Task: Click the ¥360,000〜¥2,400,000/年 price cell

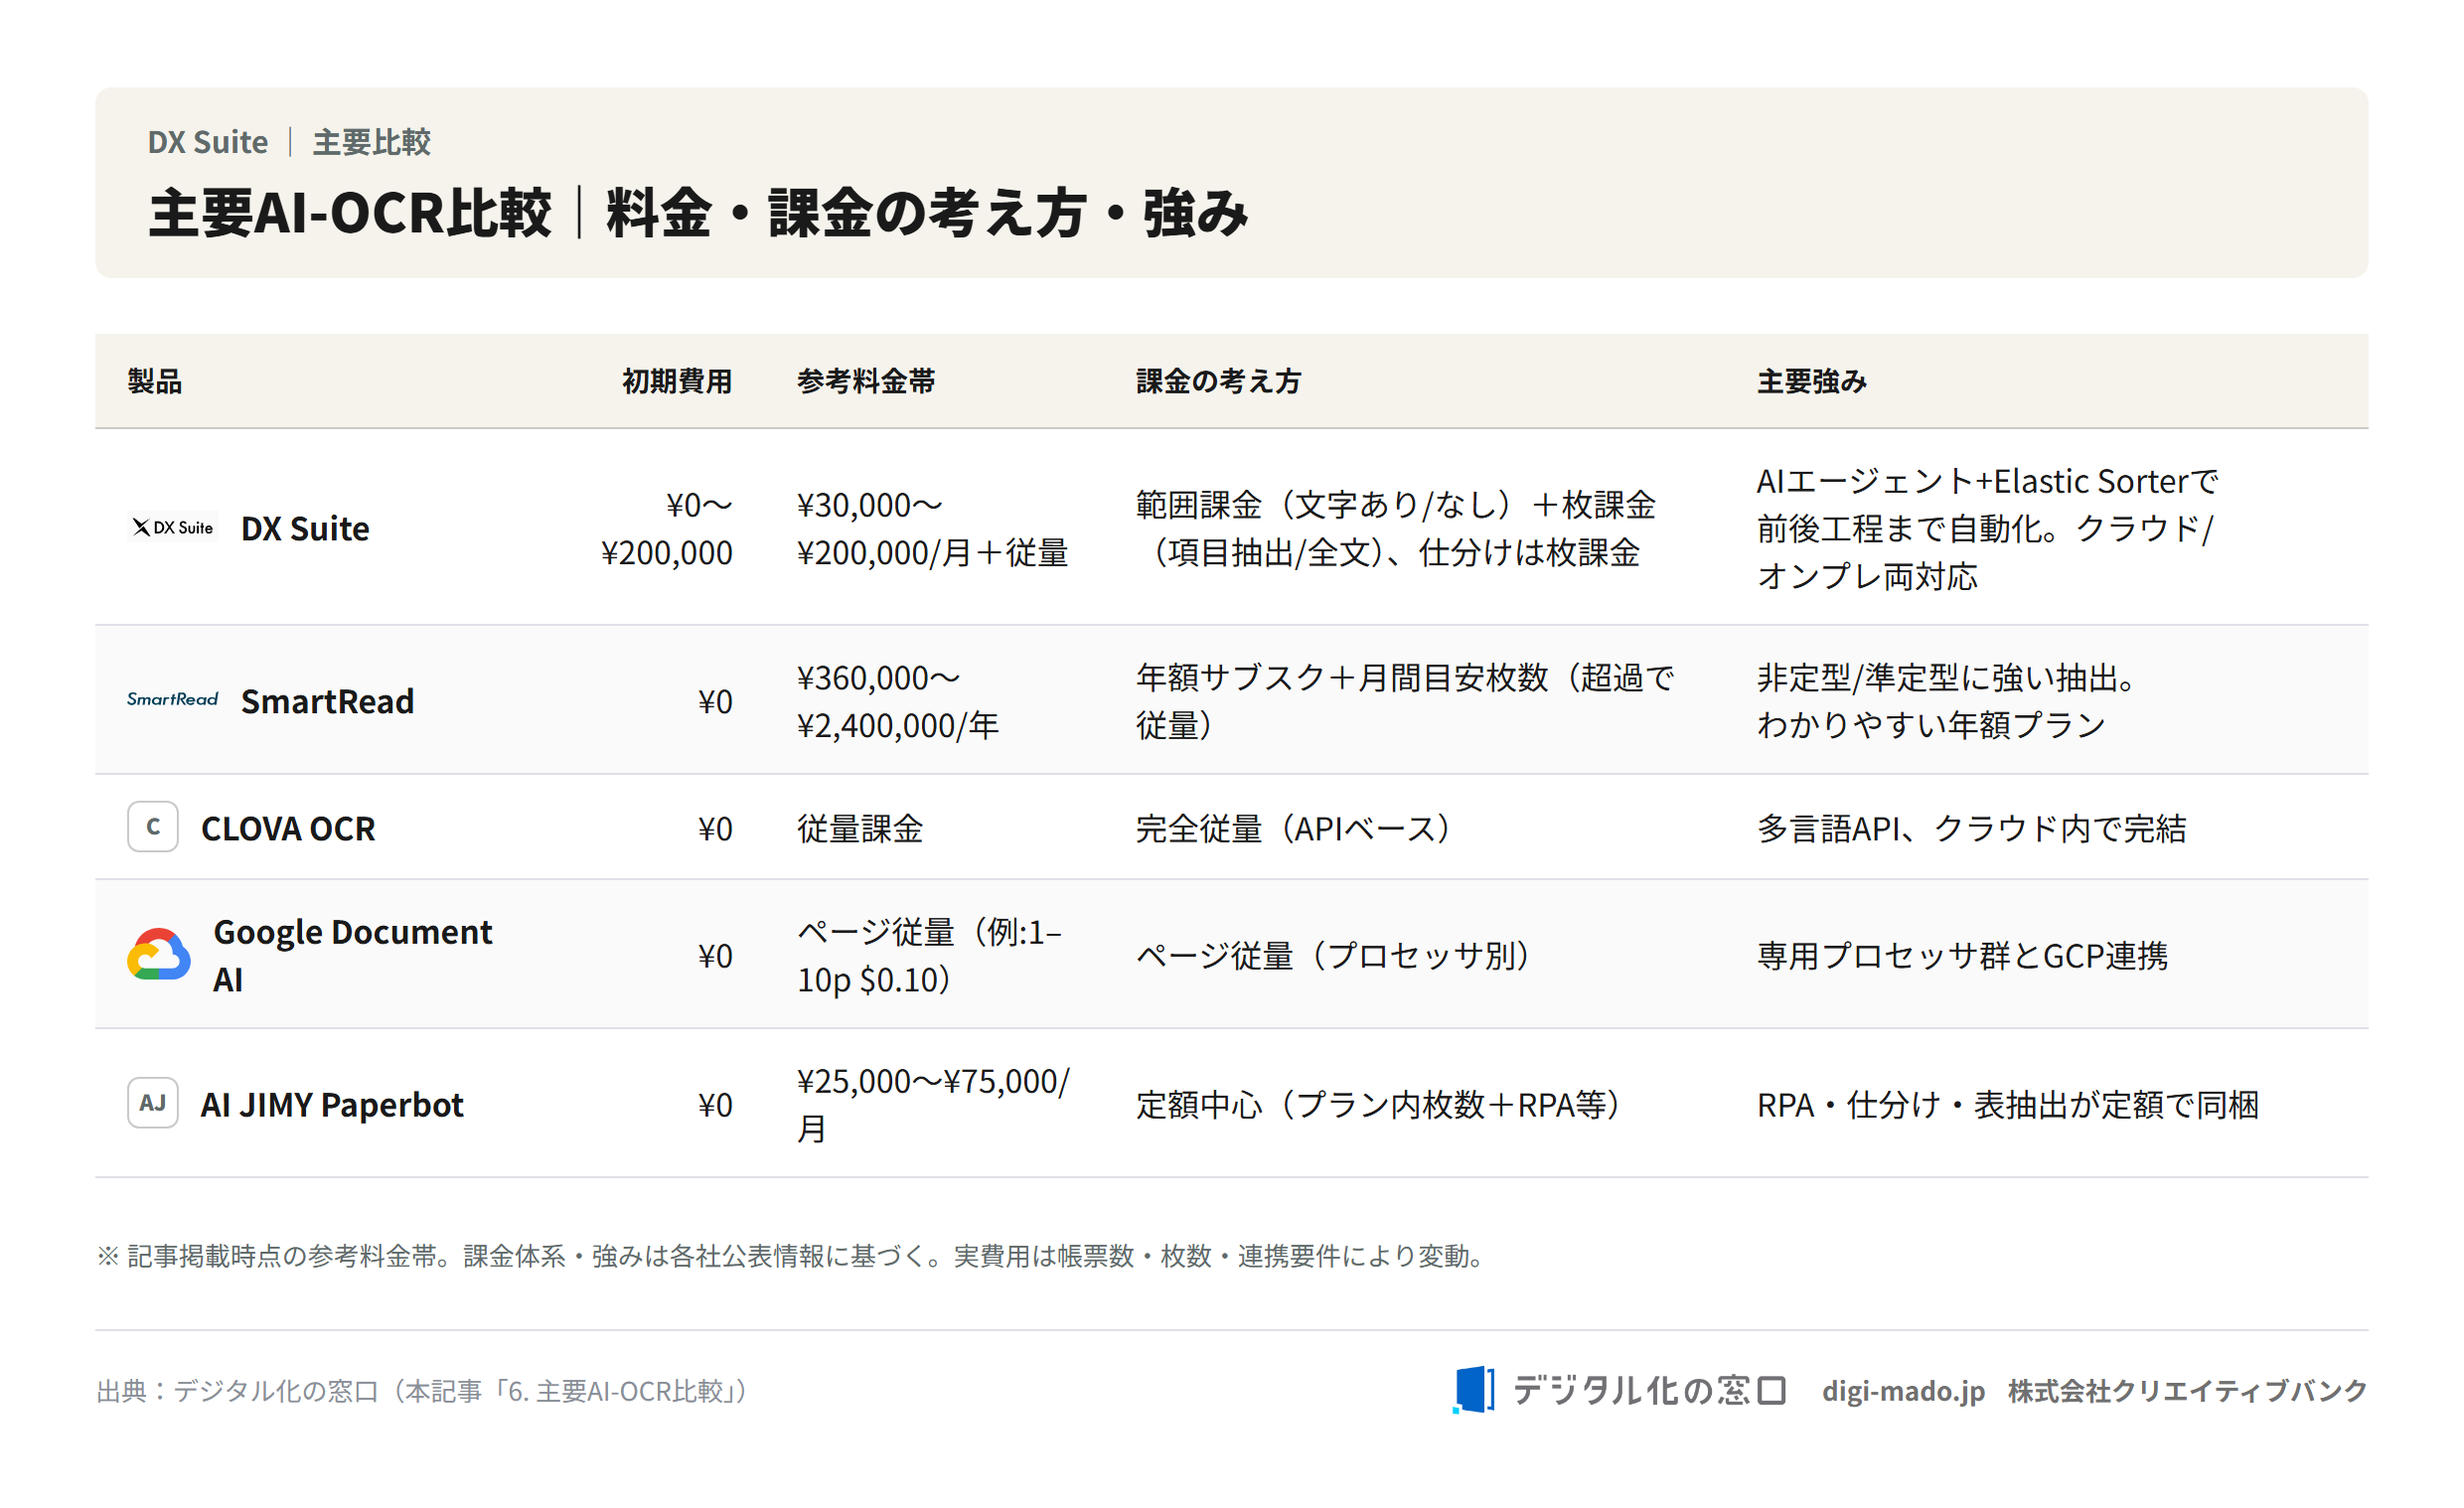Action: (x=897, y=701)
